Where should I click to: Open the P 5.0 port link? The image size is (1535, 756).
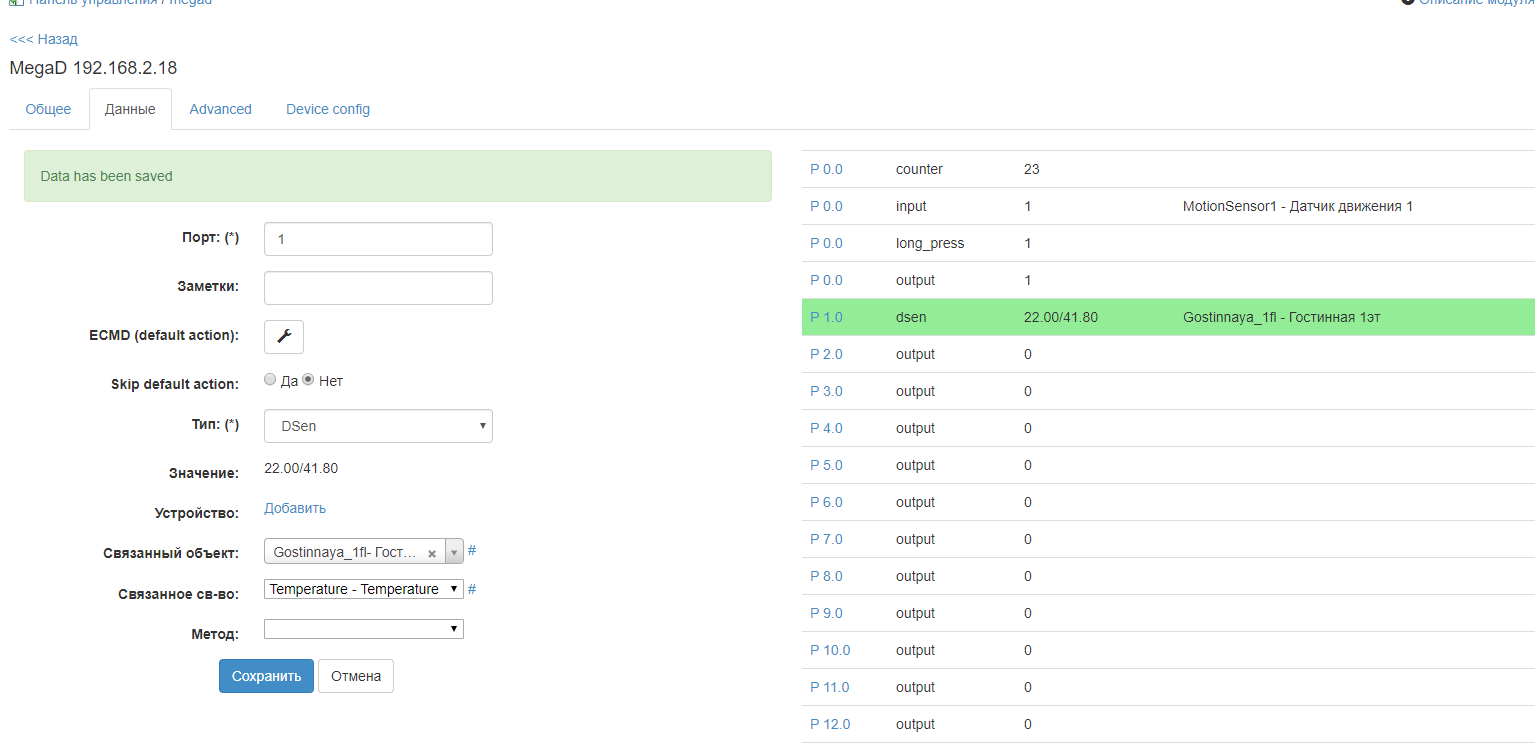(x=826, y=465)
